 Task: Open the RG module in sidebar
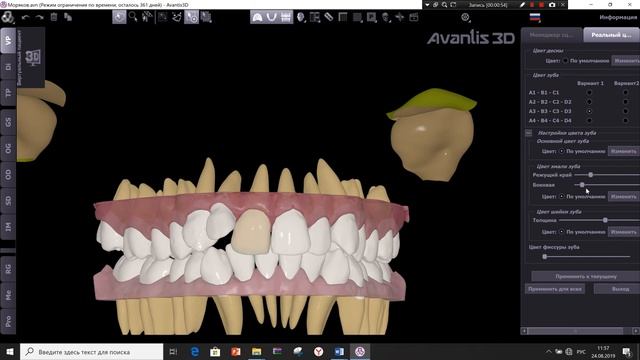8,269
